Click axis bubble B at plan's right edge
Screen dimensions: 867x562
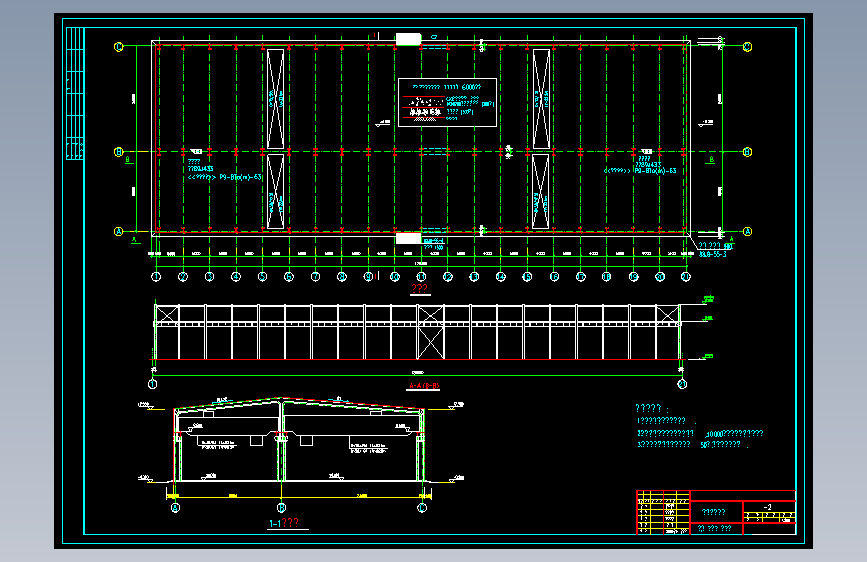coord(747,152)
